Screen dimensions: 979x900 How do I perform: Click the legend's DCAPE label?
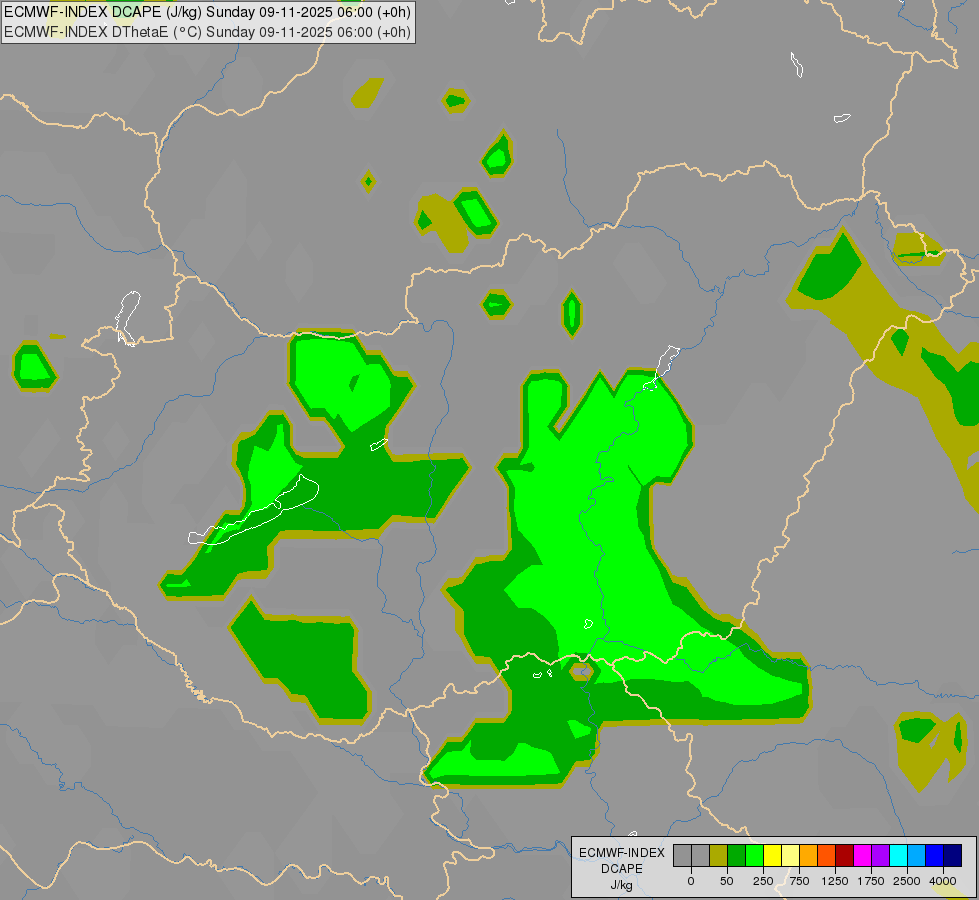622,869
